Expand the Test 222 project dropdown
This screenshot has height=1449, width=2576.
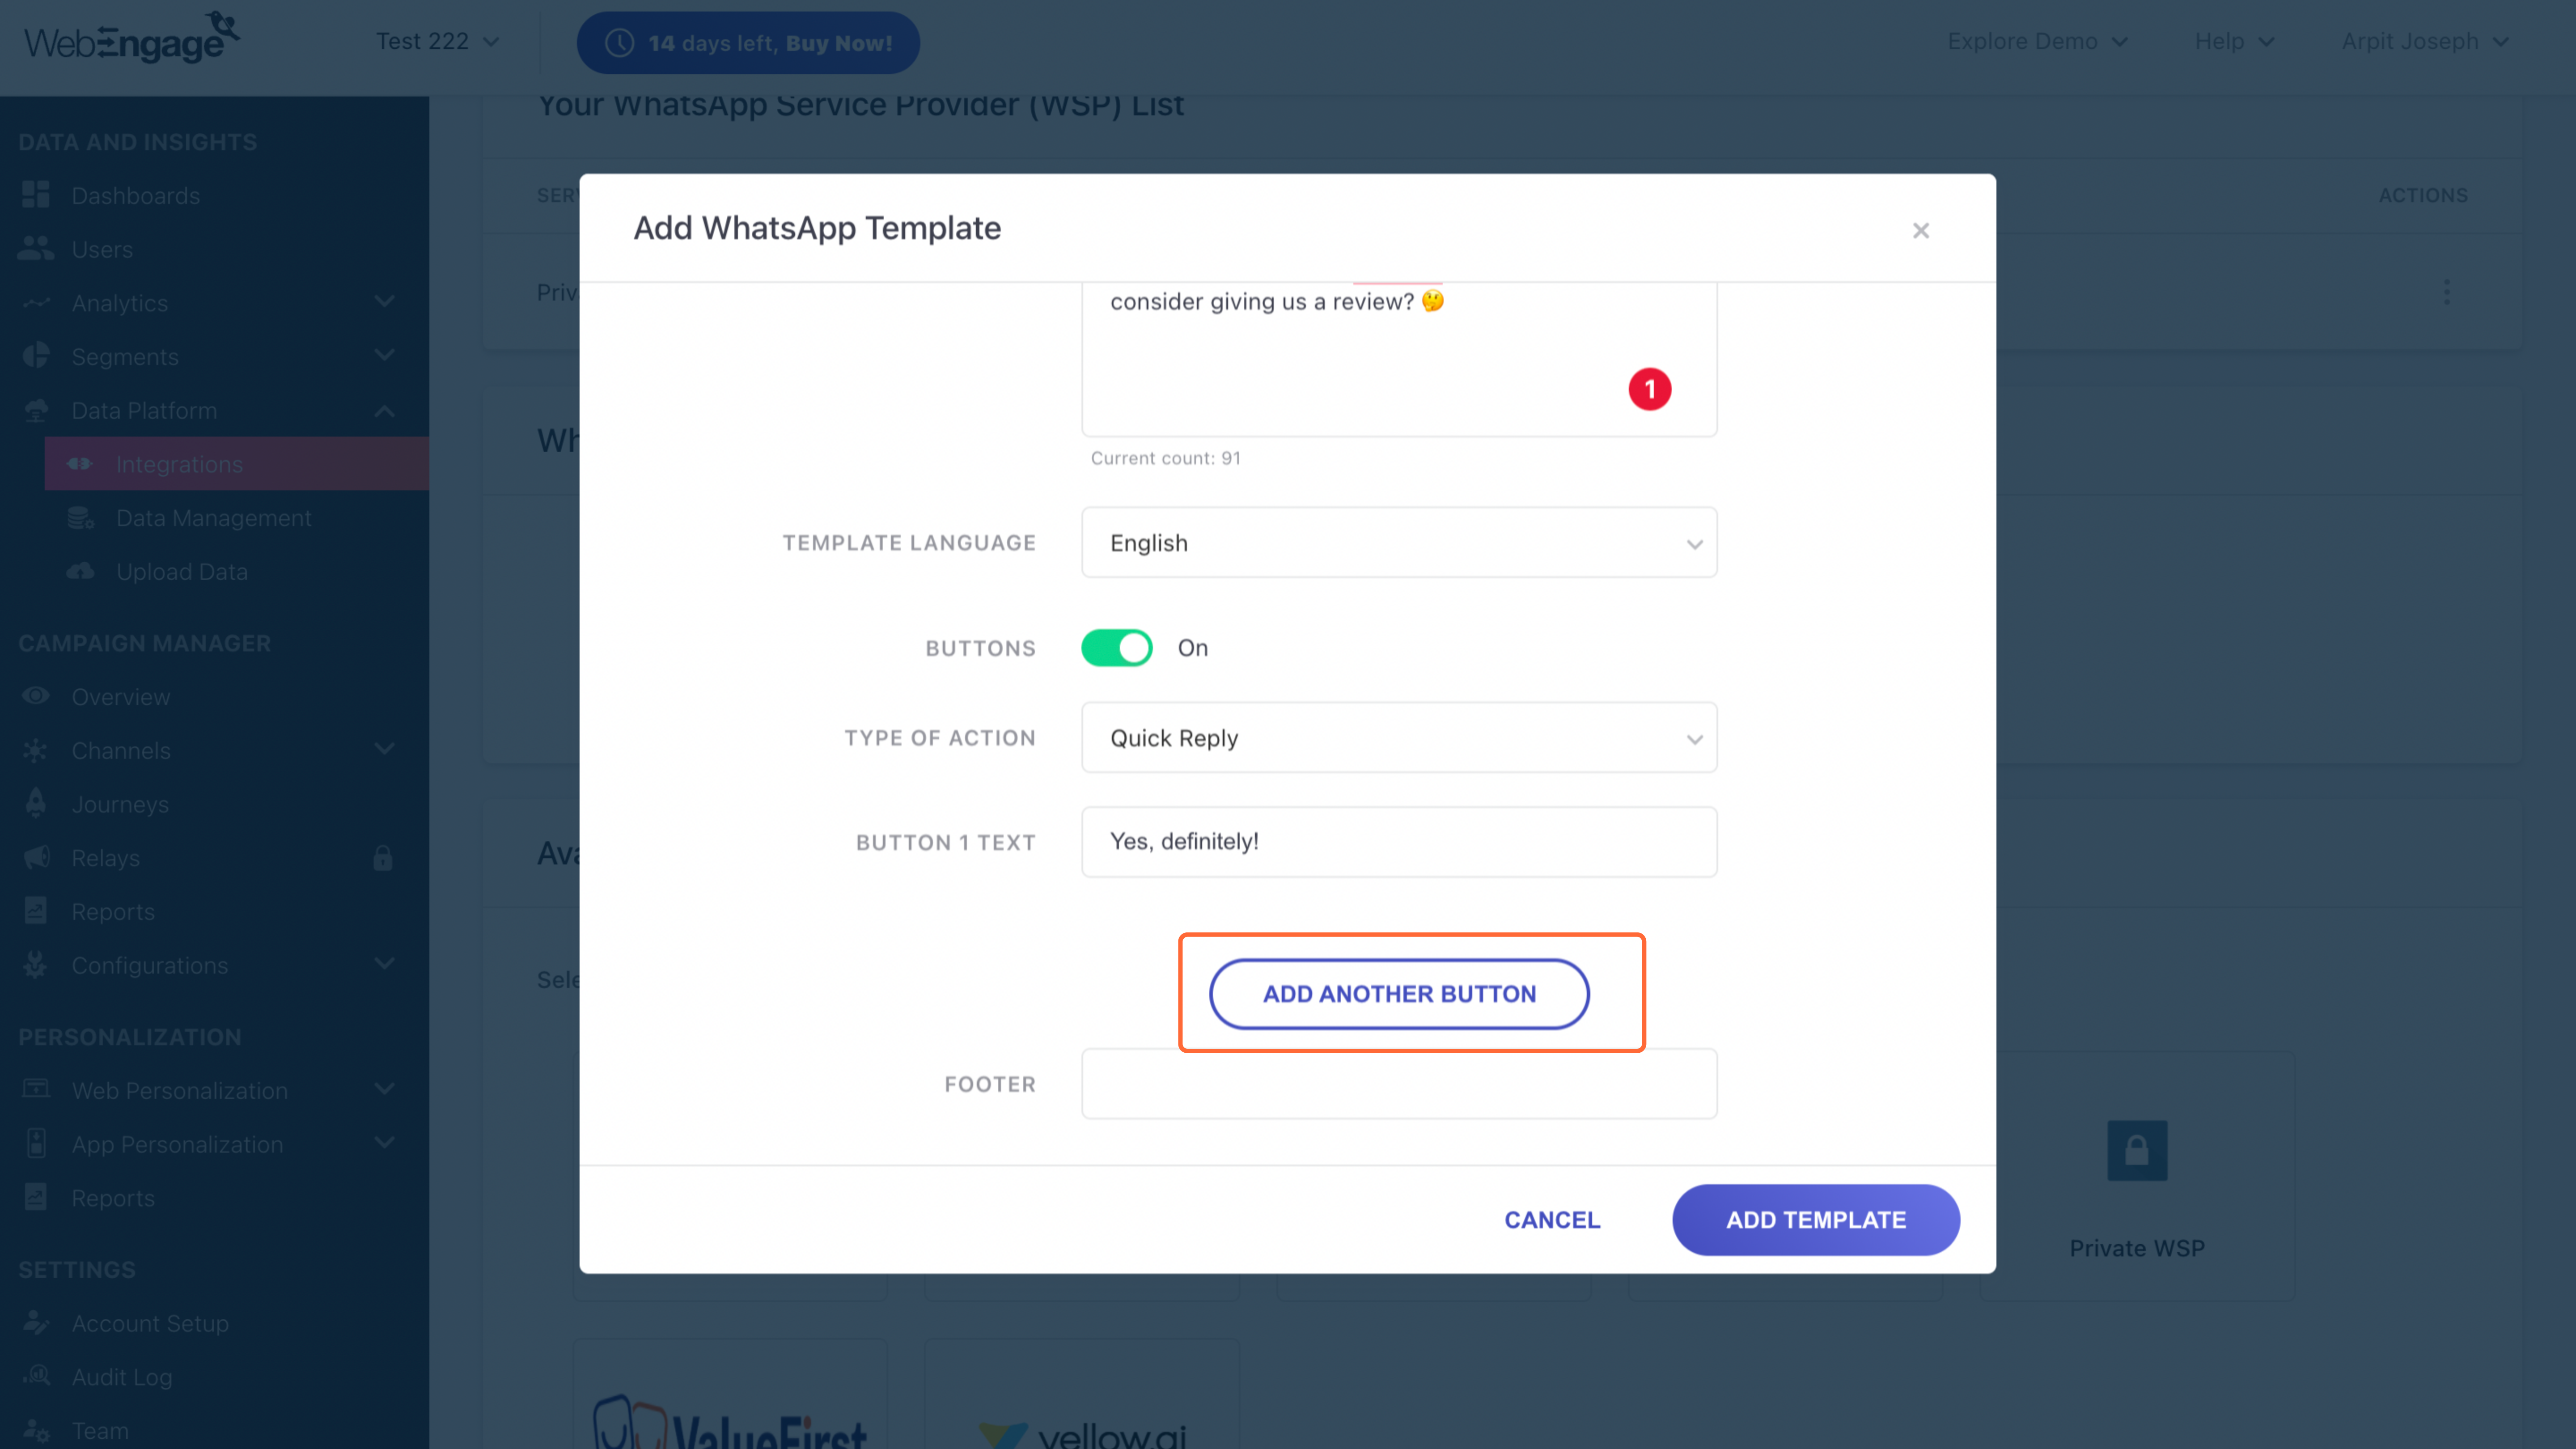(x=437, y=42)
